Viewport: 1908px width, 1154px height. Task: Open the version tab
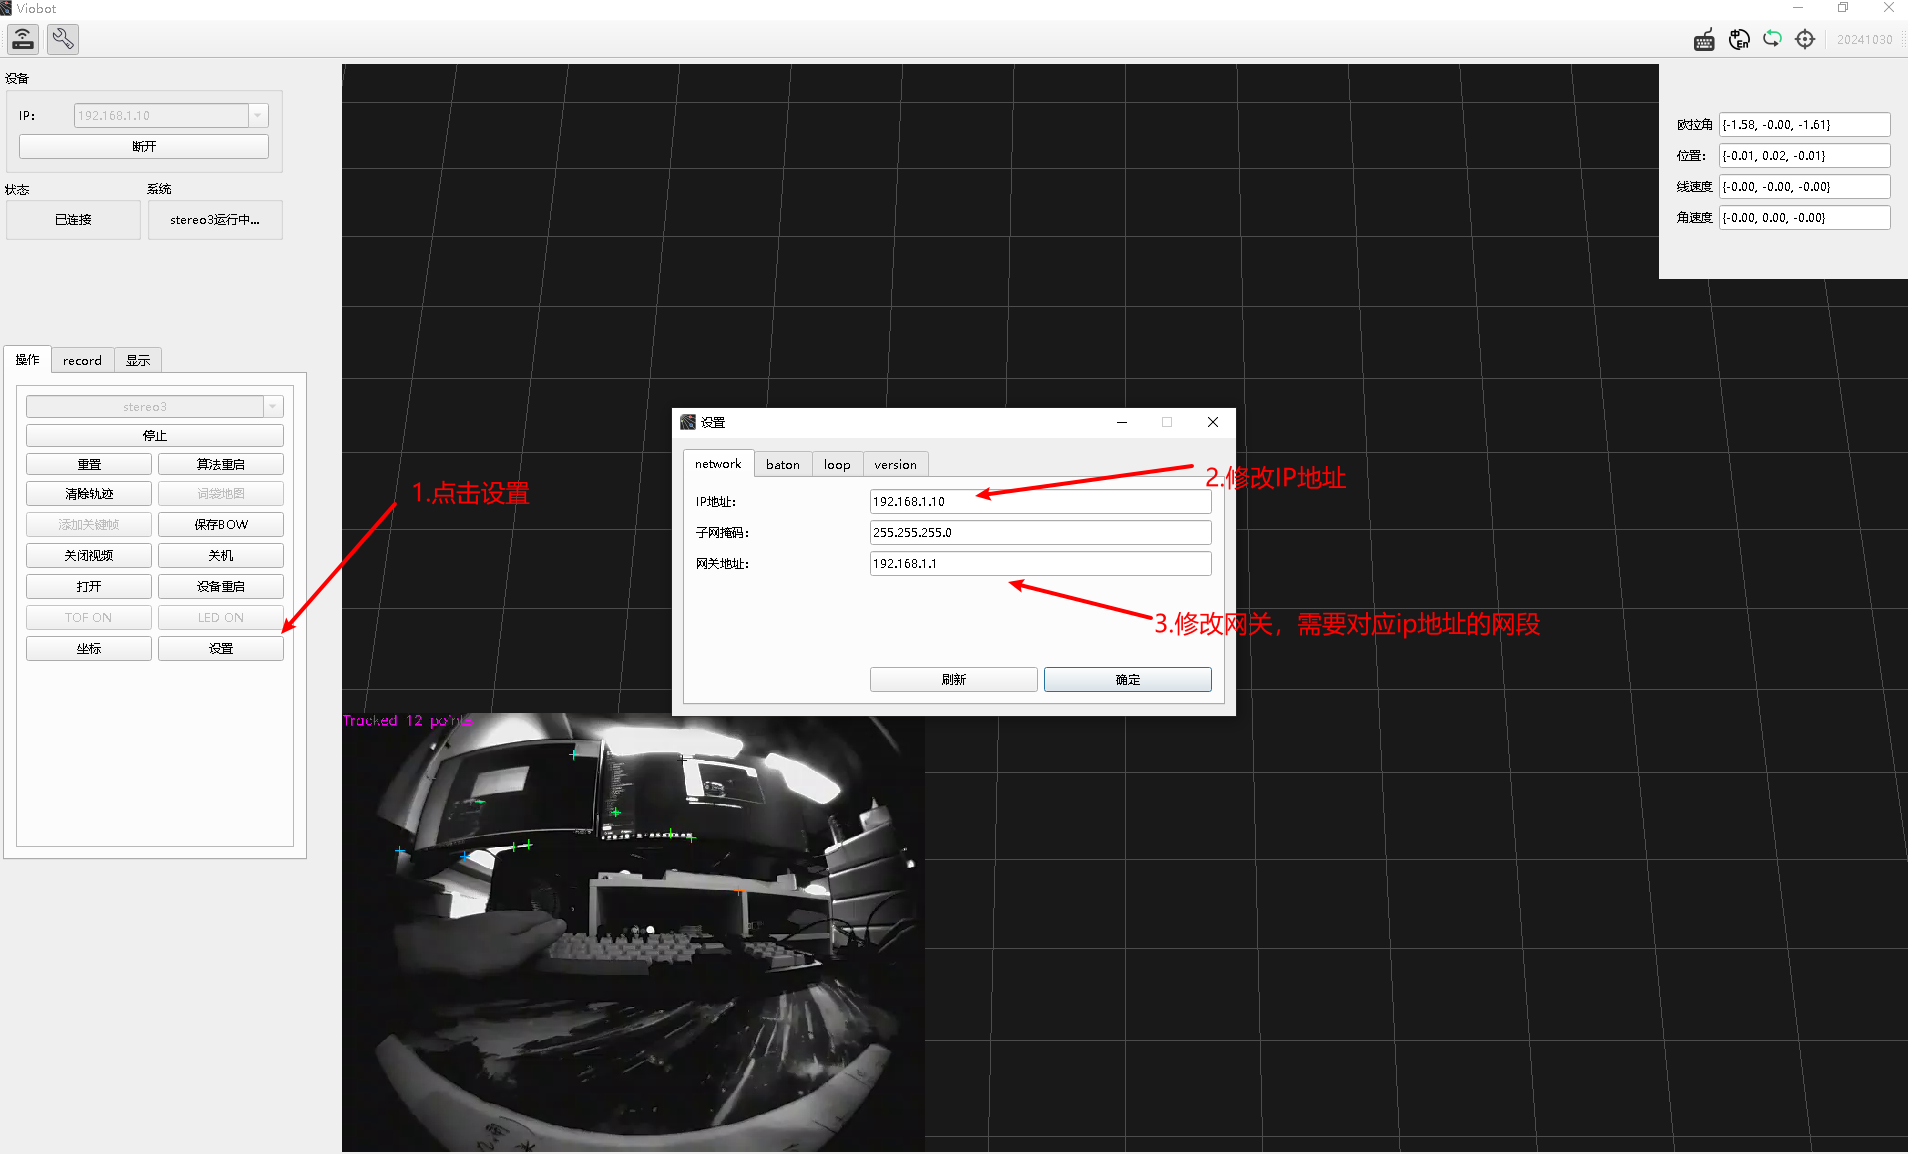click(895, 465)
